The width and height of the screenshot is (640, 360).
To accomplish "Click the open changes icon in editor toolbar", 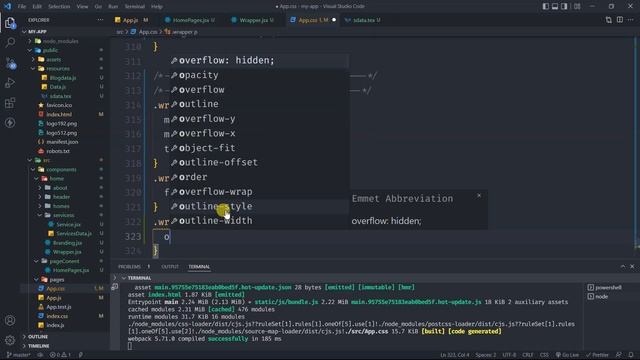I will (609, 20).
